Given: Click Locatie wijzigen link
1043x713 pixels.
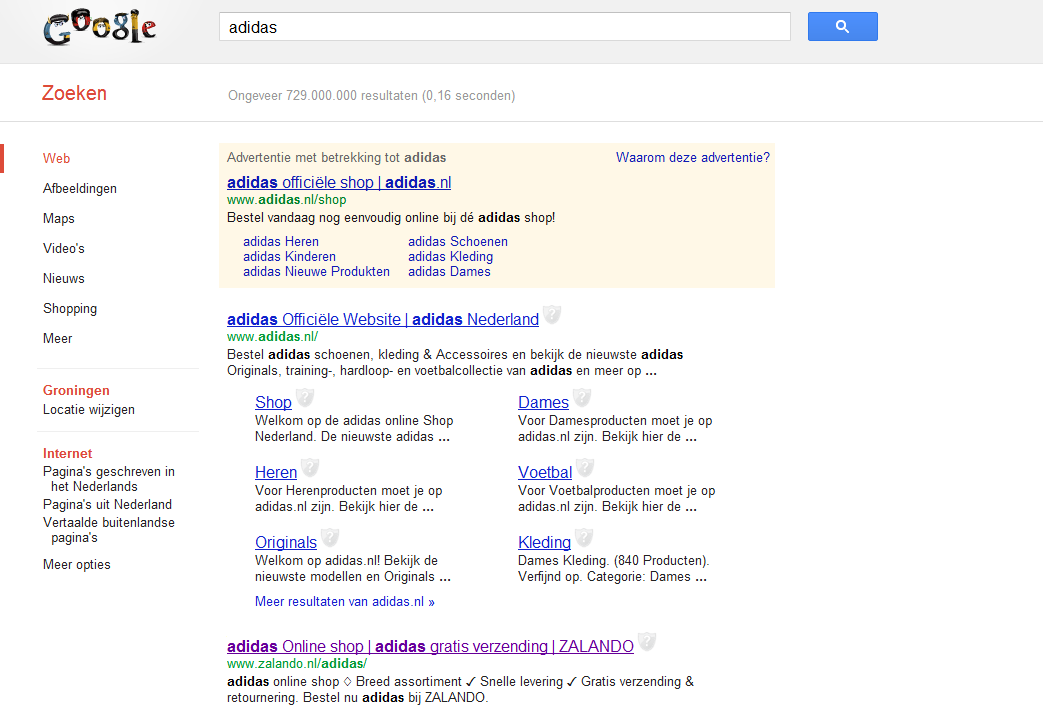Looking at the screenshot, I should coord(88,410).
